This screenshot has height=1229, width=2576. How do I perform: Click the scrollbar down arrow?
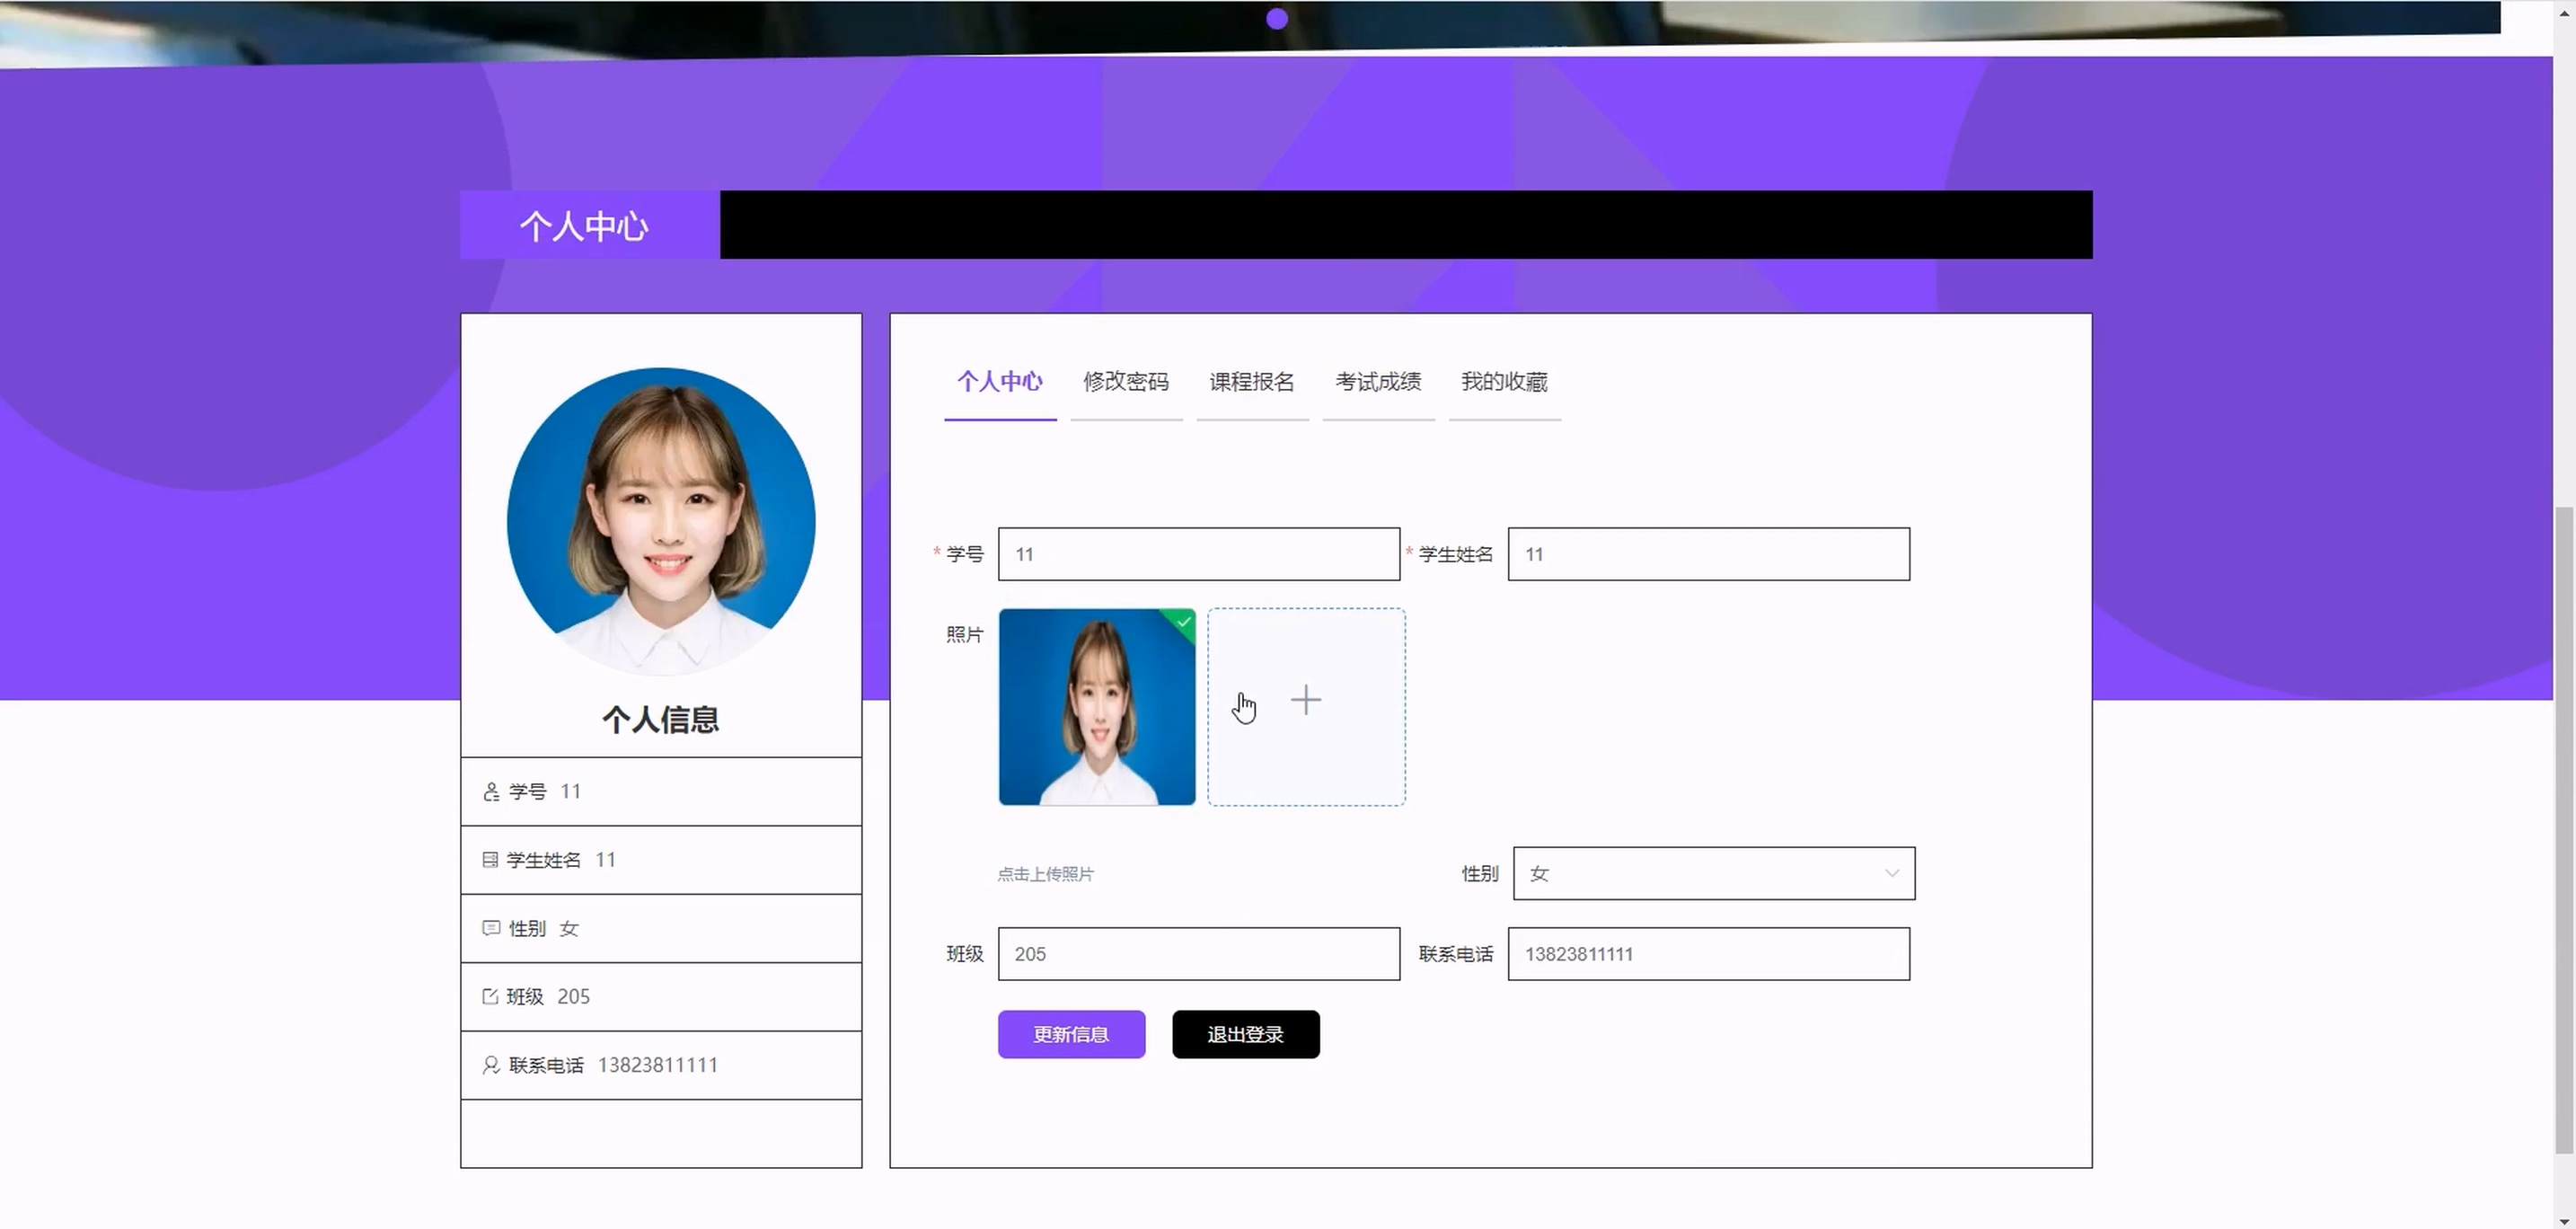tap(2564, 1220)
